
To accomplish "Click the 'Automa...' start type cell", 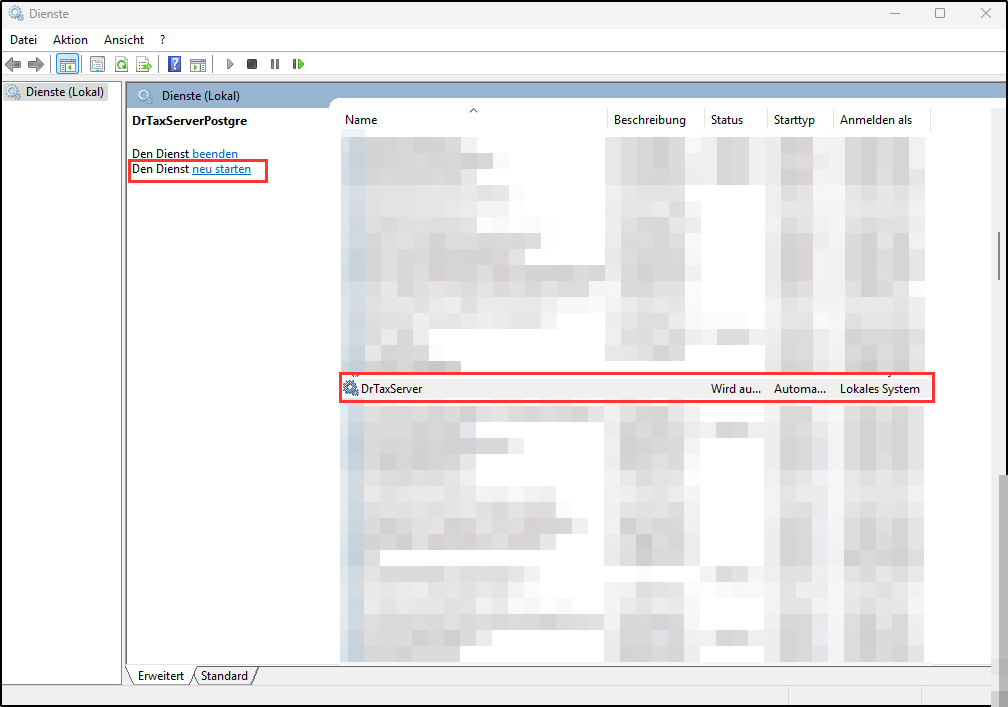I will point(800,389).
